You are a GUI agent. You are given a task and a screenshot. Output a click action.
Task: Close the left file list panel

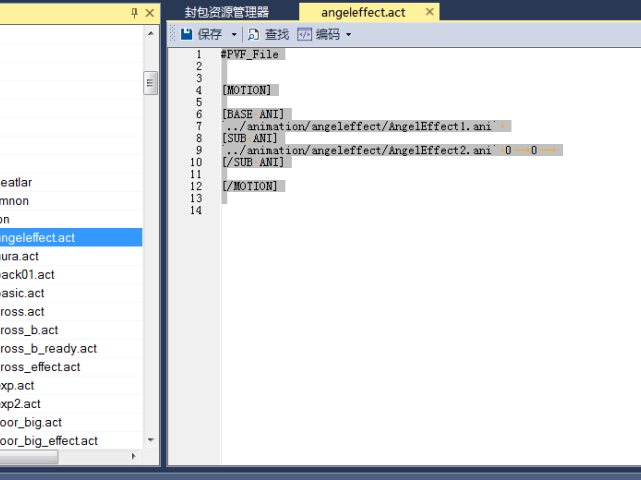150,13
